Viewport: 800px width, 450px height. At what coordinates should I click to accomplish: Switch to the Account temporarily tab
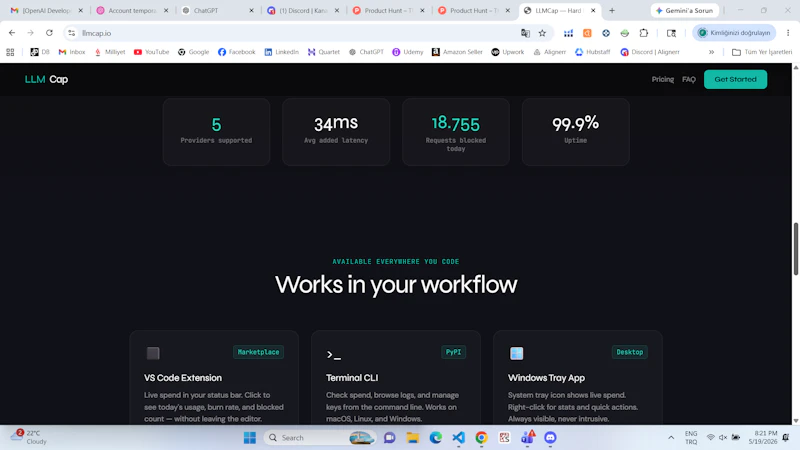tap(132, 10)
